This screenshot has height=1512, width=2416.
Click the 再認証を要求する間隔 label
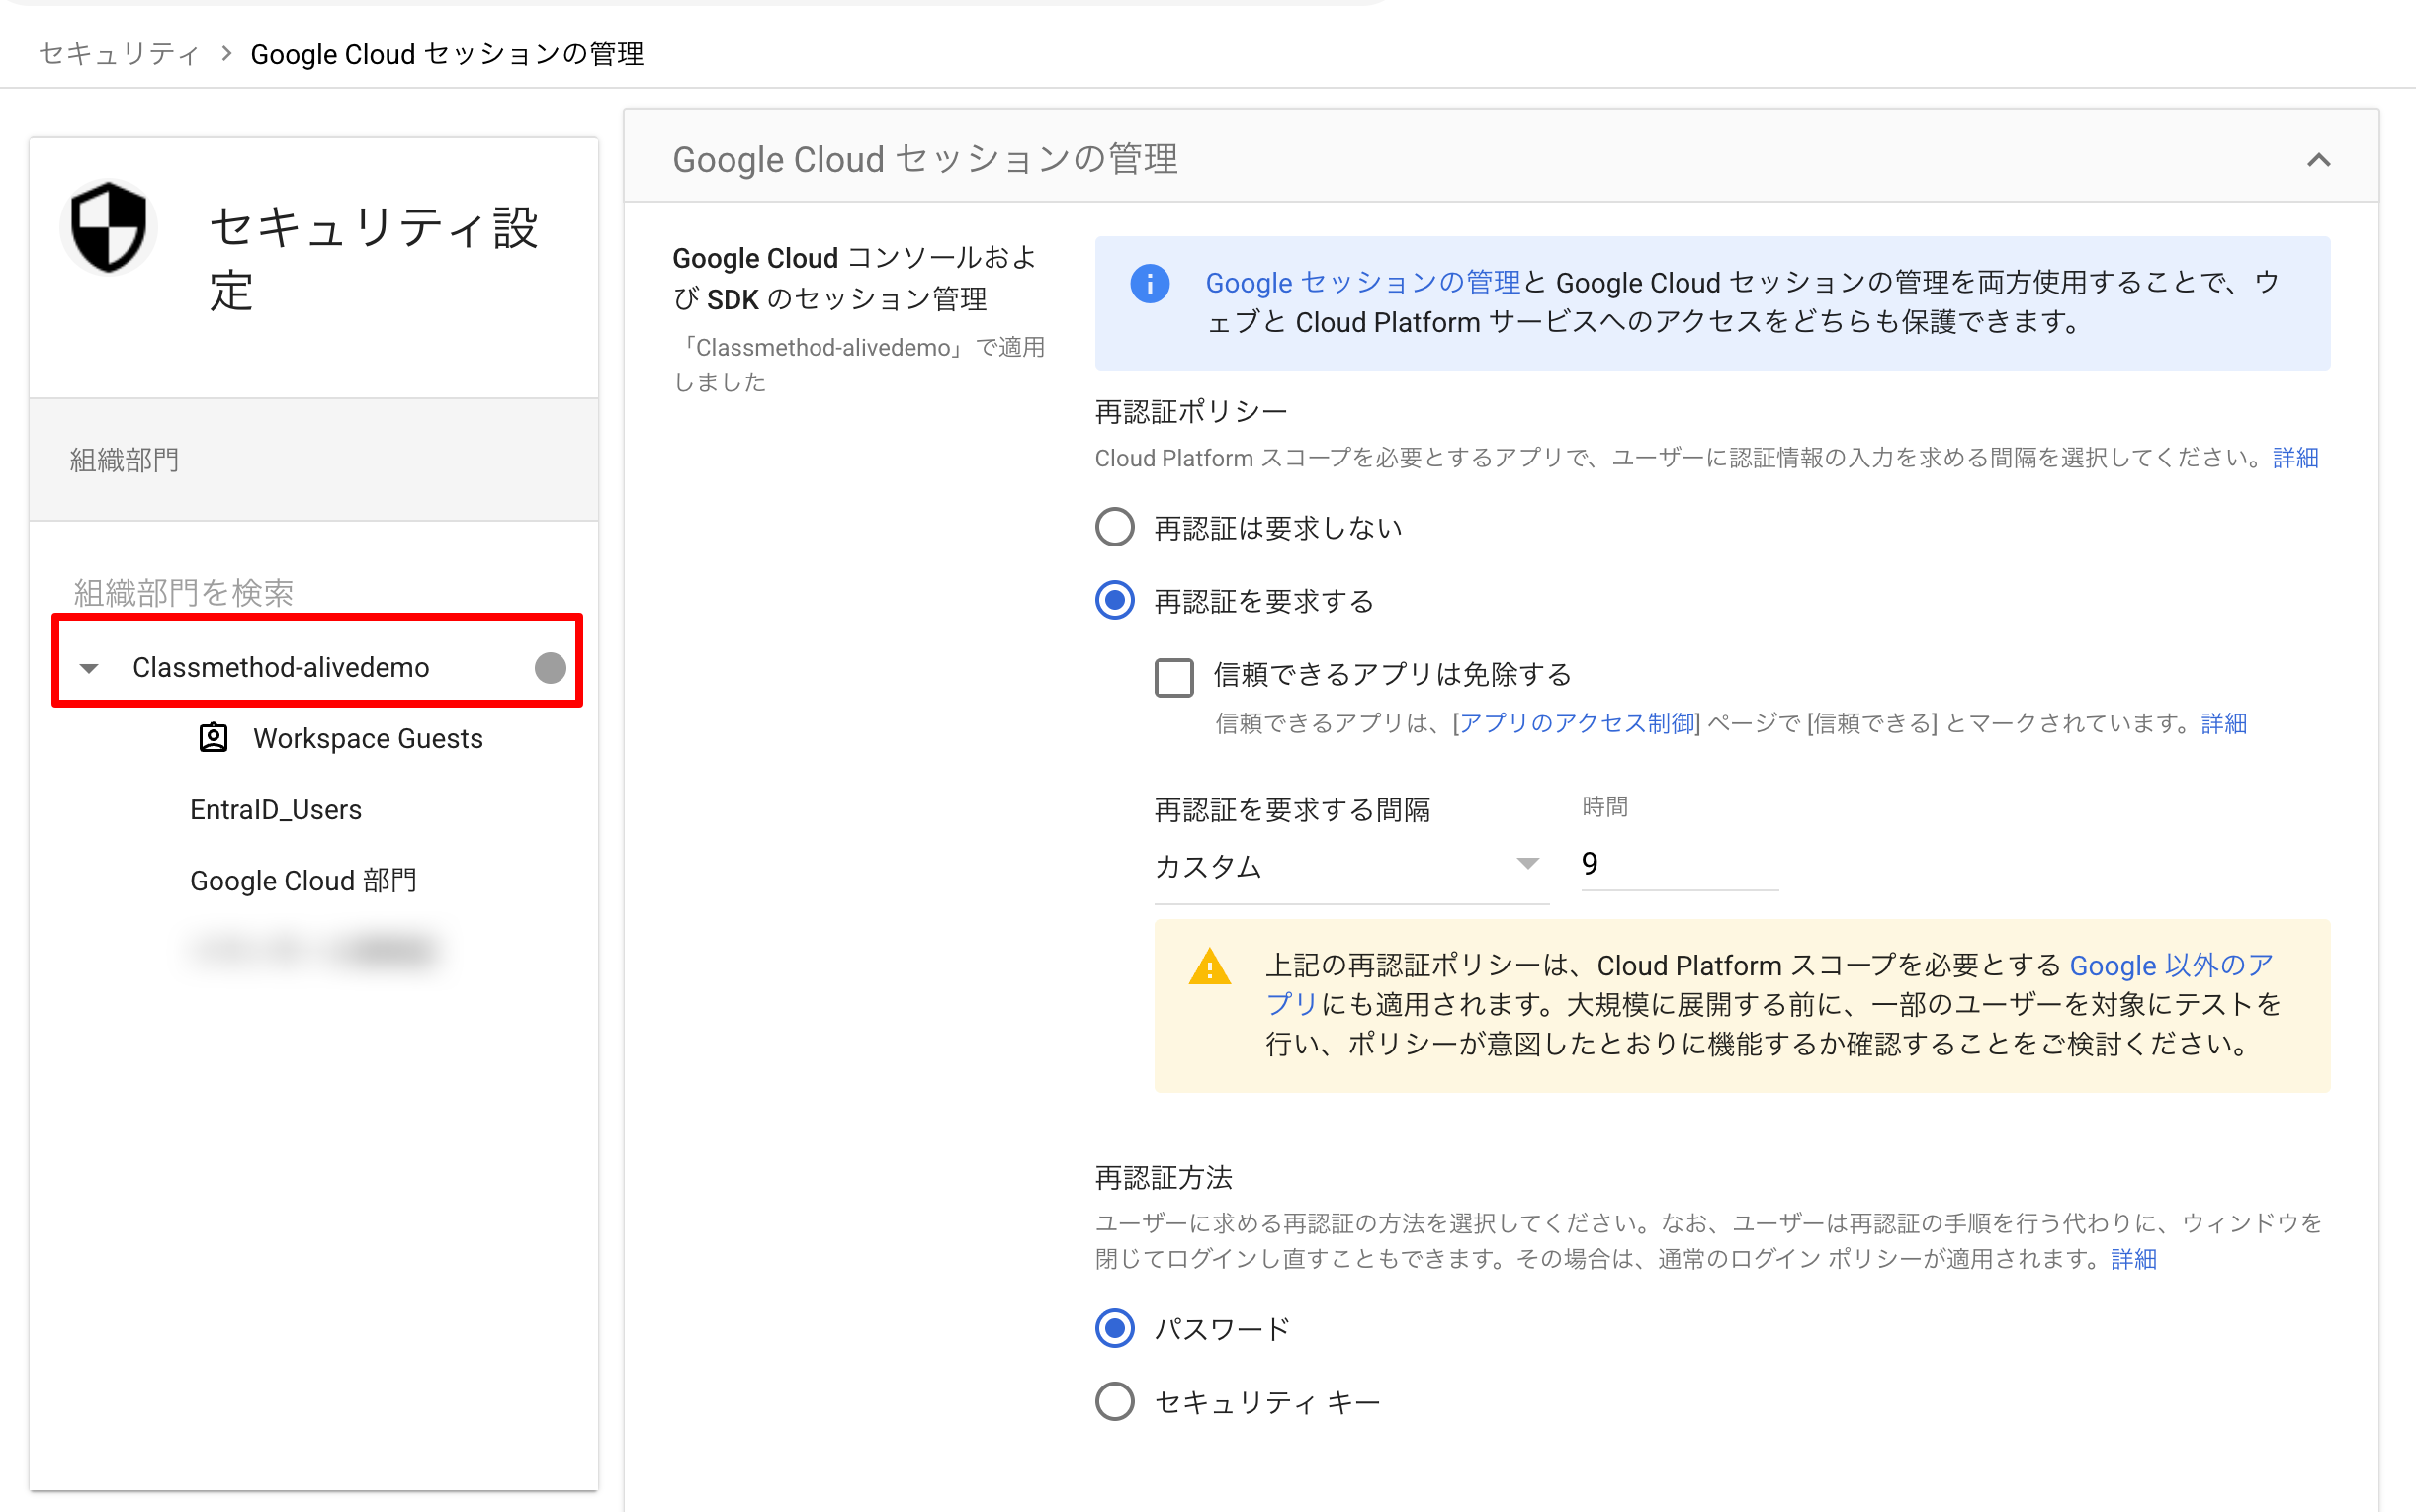[1292, 810]
